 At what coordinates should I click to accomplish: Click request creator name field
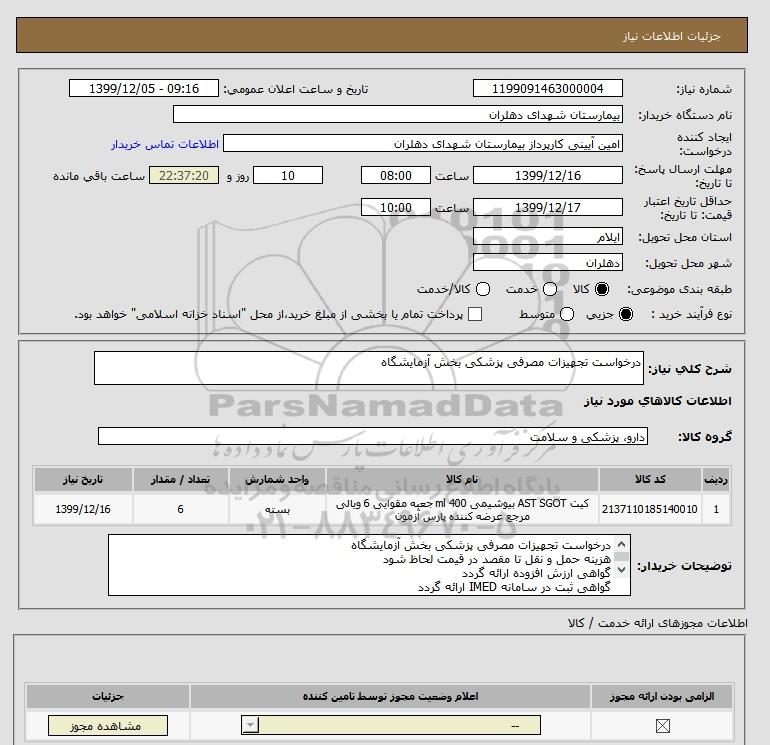click(x=423, y=143)
